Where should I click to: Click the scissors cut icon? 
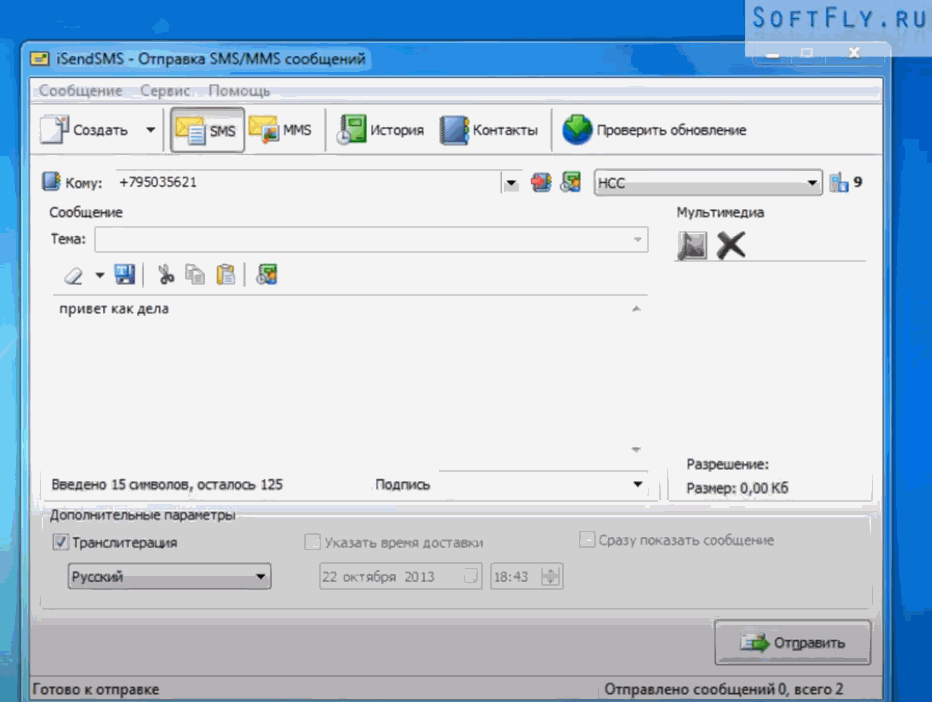[x=166, y=275]
